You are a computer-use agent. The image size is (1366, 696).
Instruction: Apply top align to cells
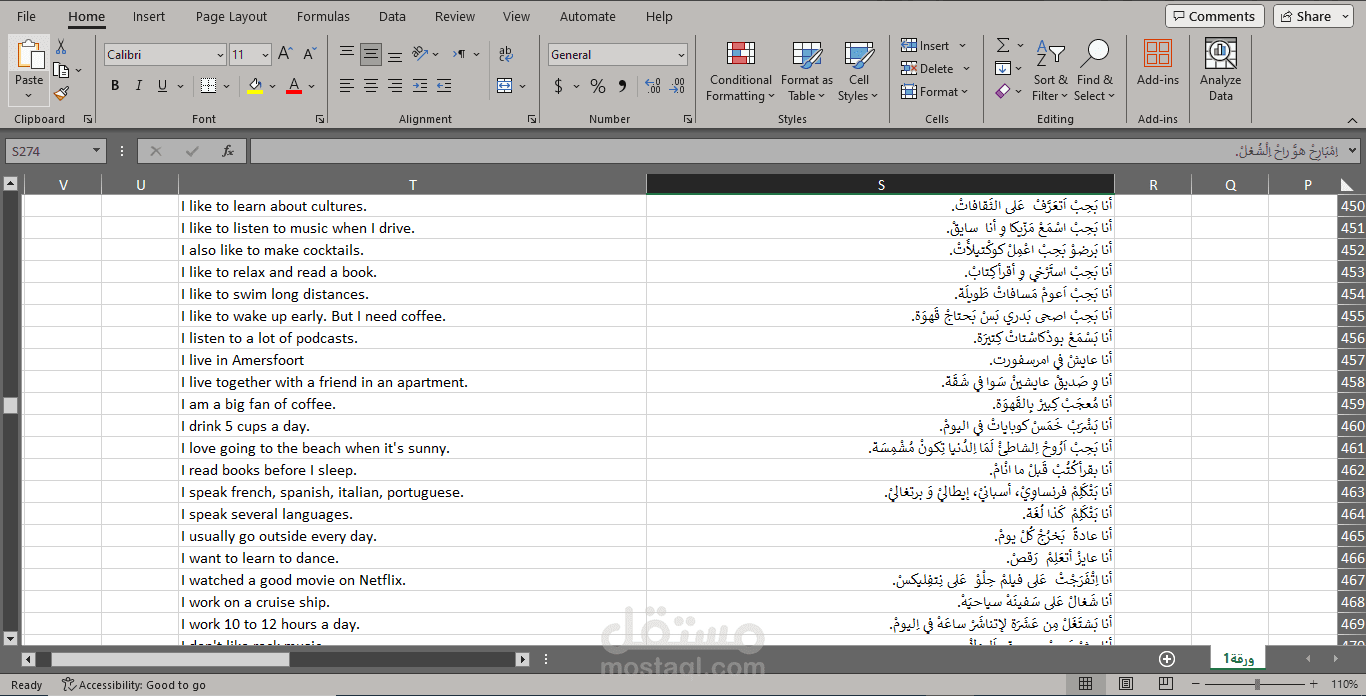pos(347,53)
